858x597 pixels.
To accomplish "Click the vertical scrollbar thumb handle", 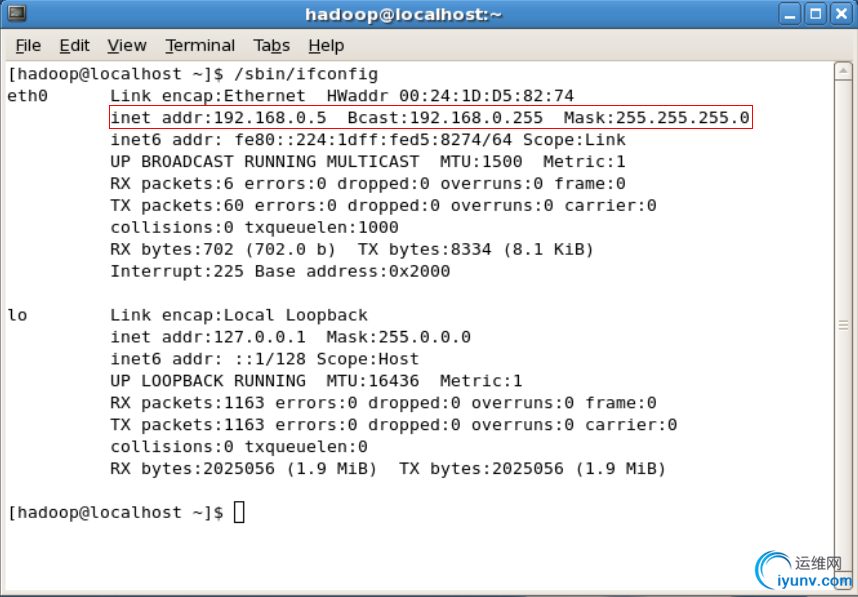I will 843,326.
